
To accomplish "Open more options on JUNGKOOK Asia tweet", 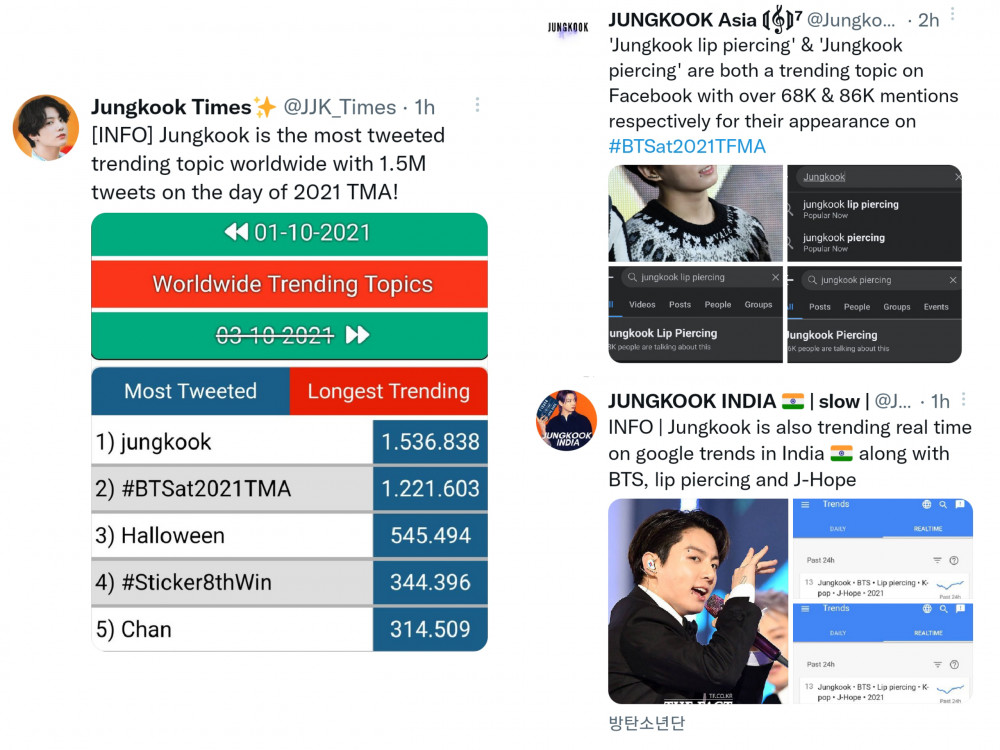I will (x=953, y=15).
